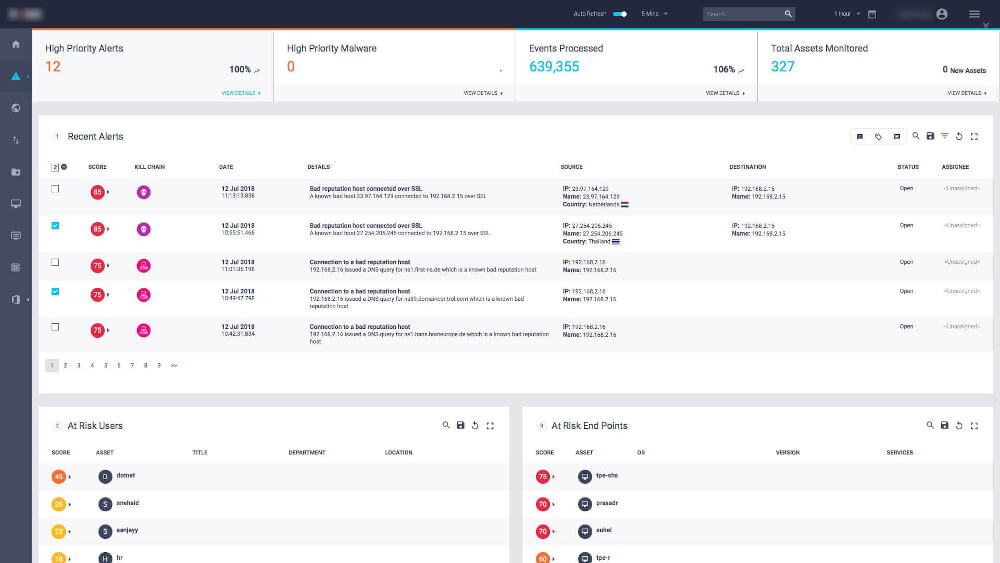Click the globe icon in the sidebar

(x=15, y=108)
